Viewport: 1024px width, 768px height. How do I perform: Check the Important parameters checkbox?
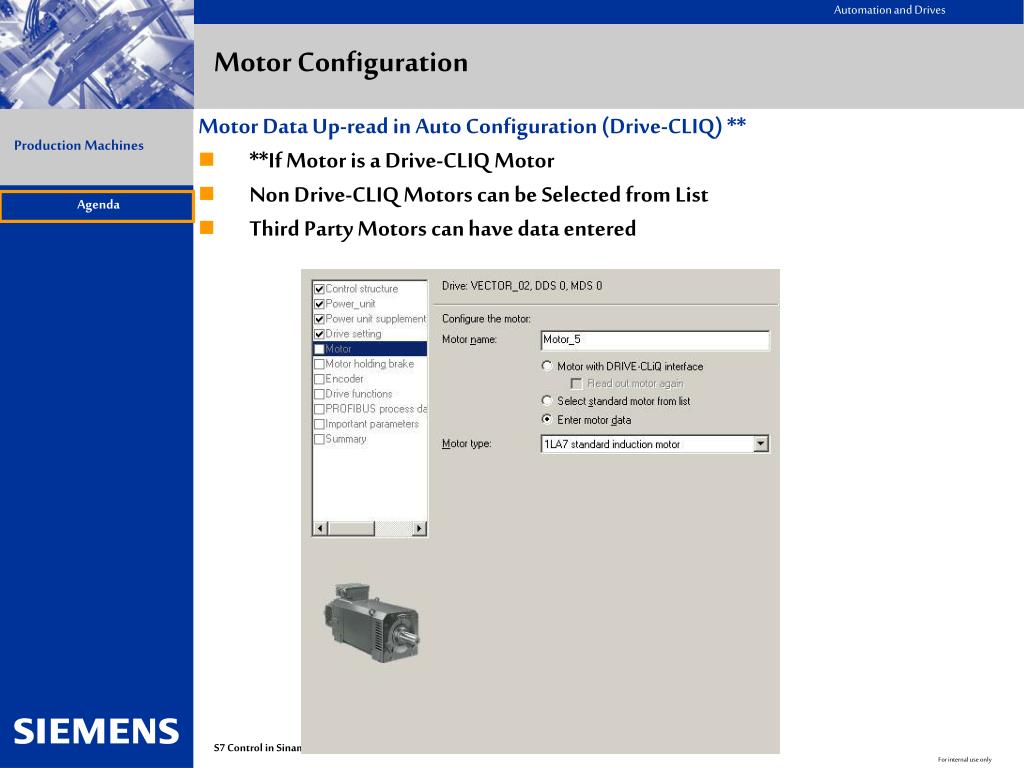click(x=319, y=424)
